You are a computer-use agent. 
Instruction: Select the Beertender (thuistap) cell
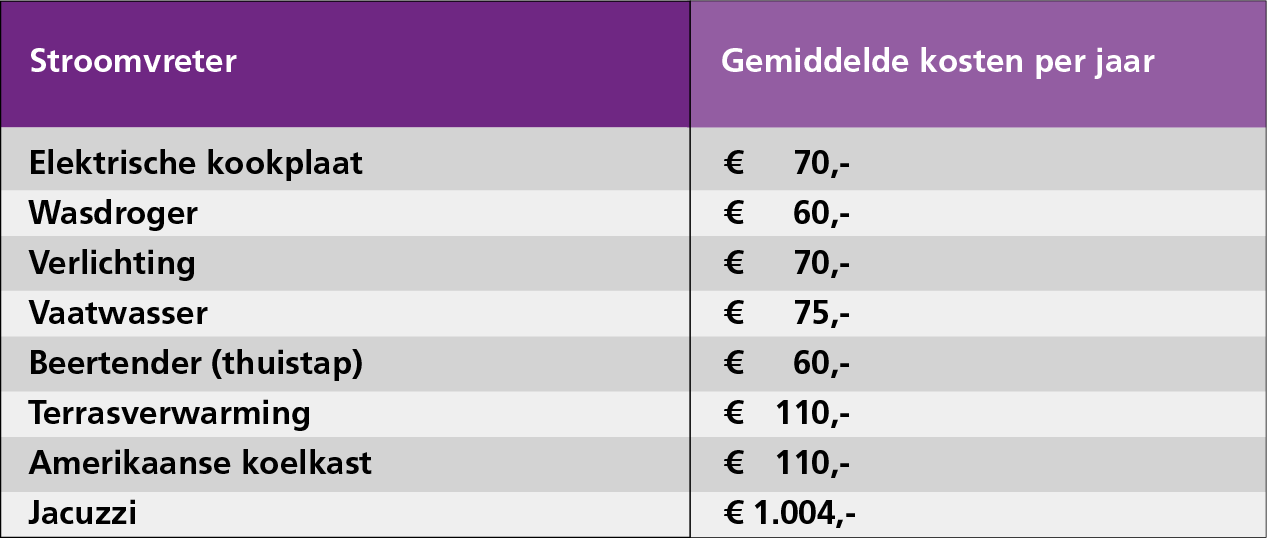(196, 363)
